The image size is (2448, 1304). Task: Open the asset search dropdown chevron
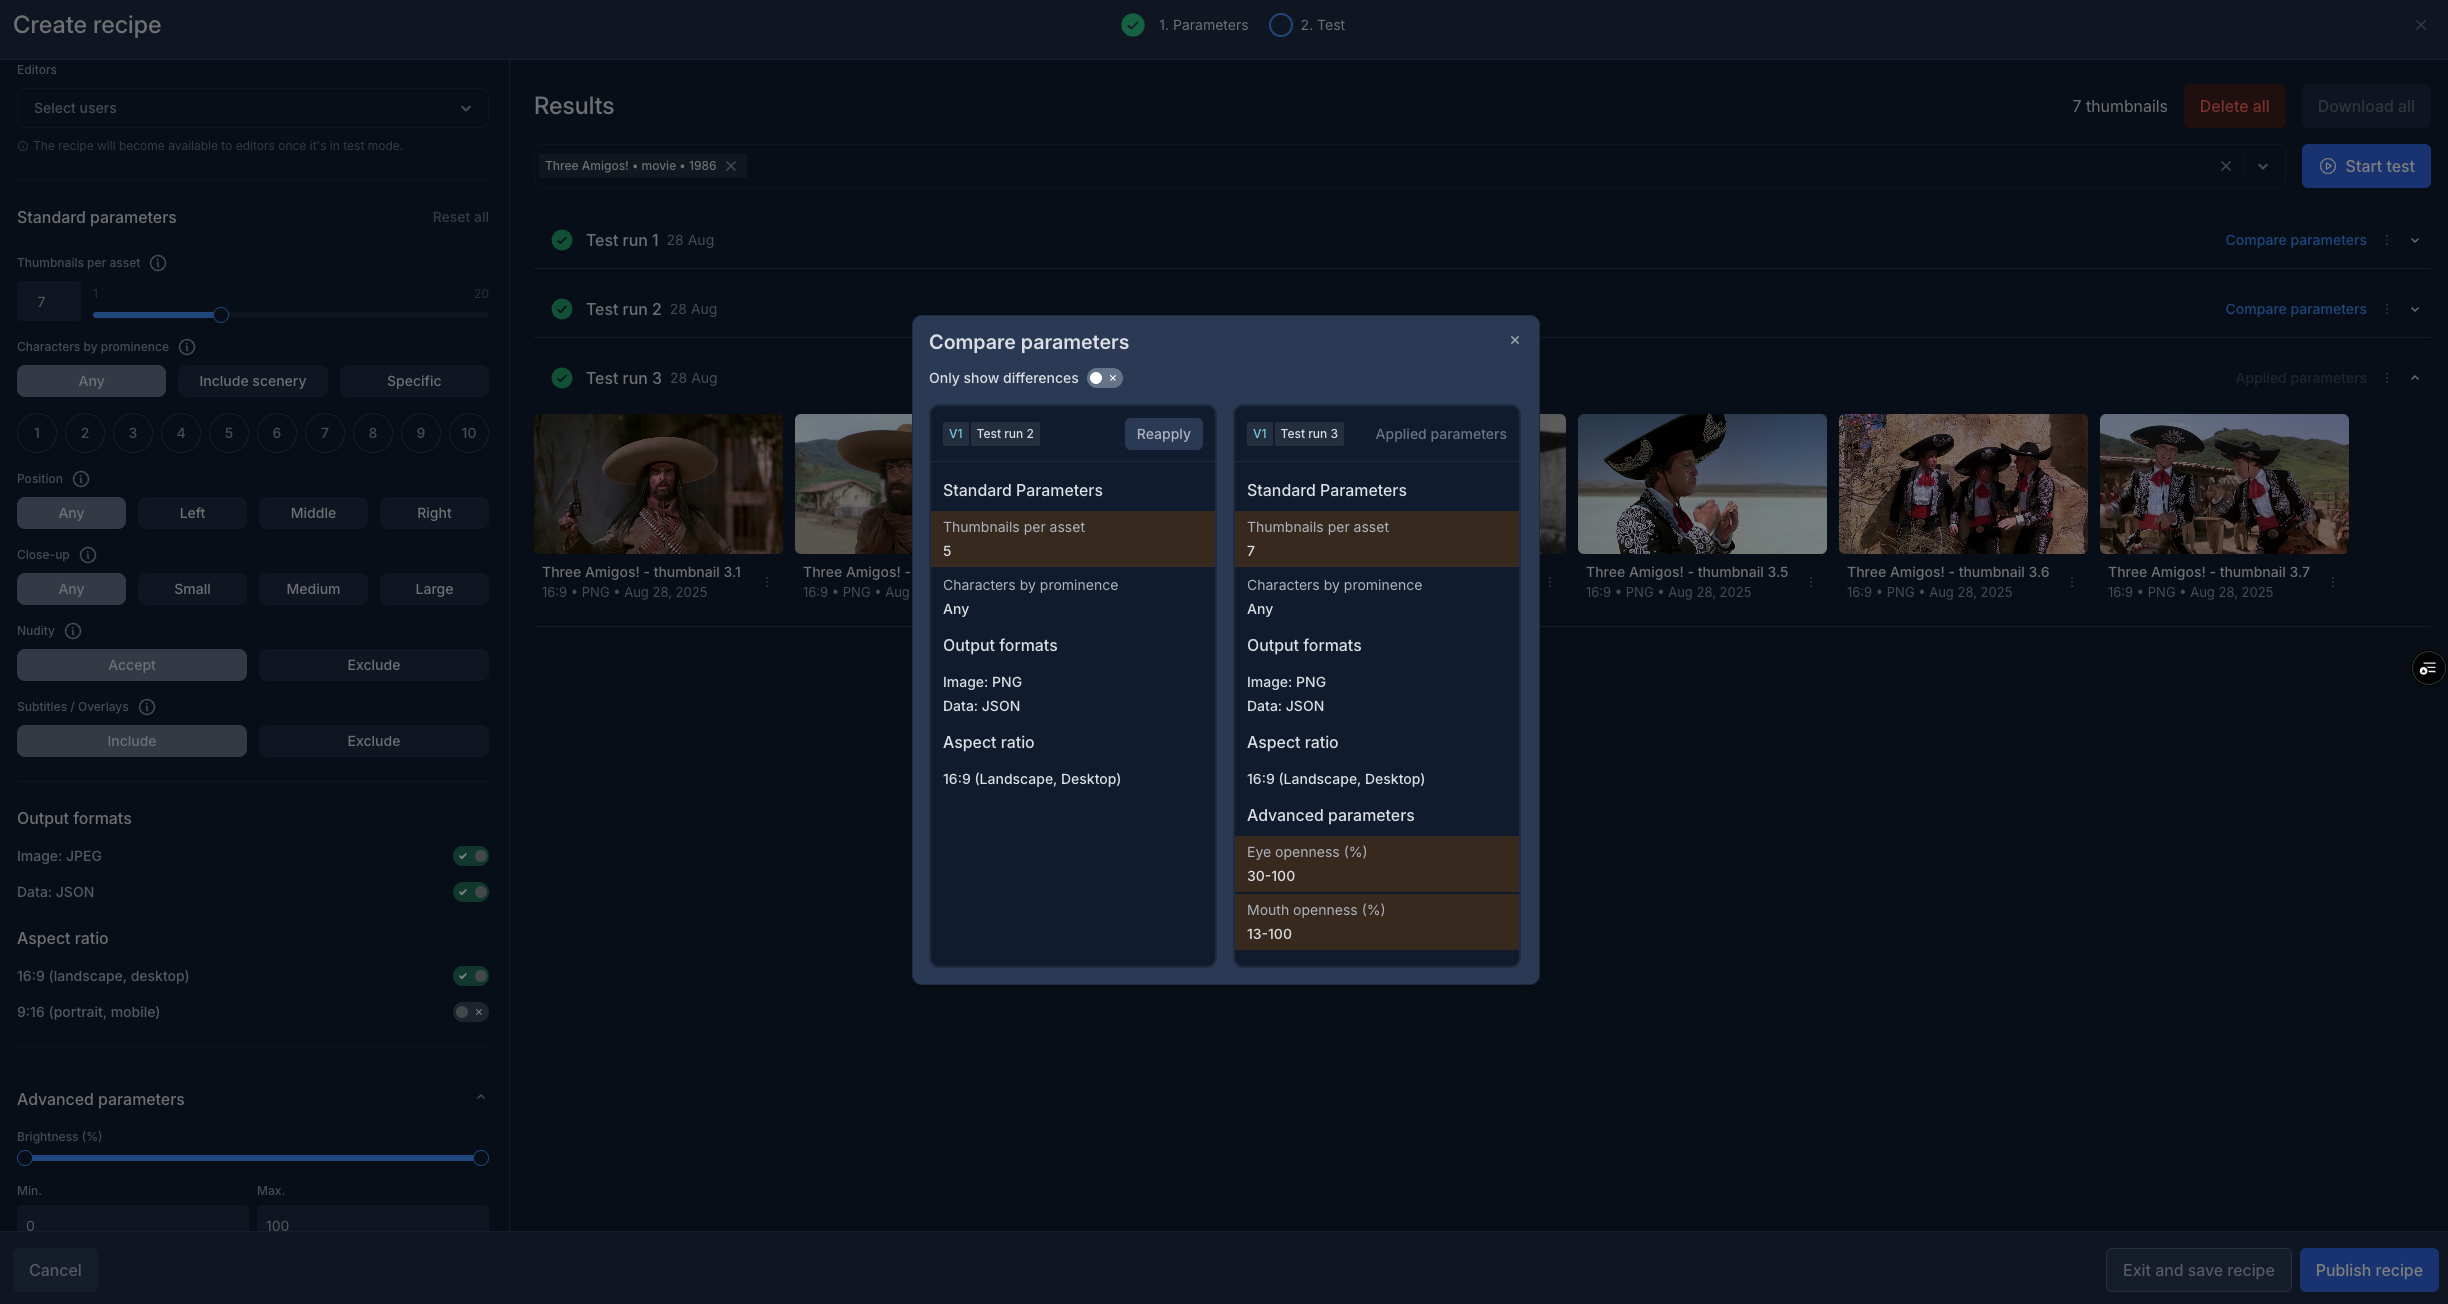pos(2263,166)
